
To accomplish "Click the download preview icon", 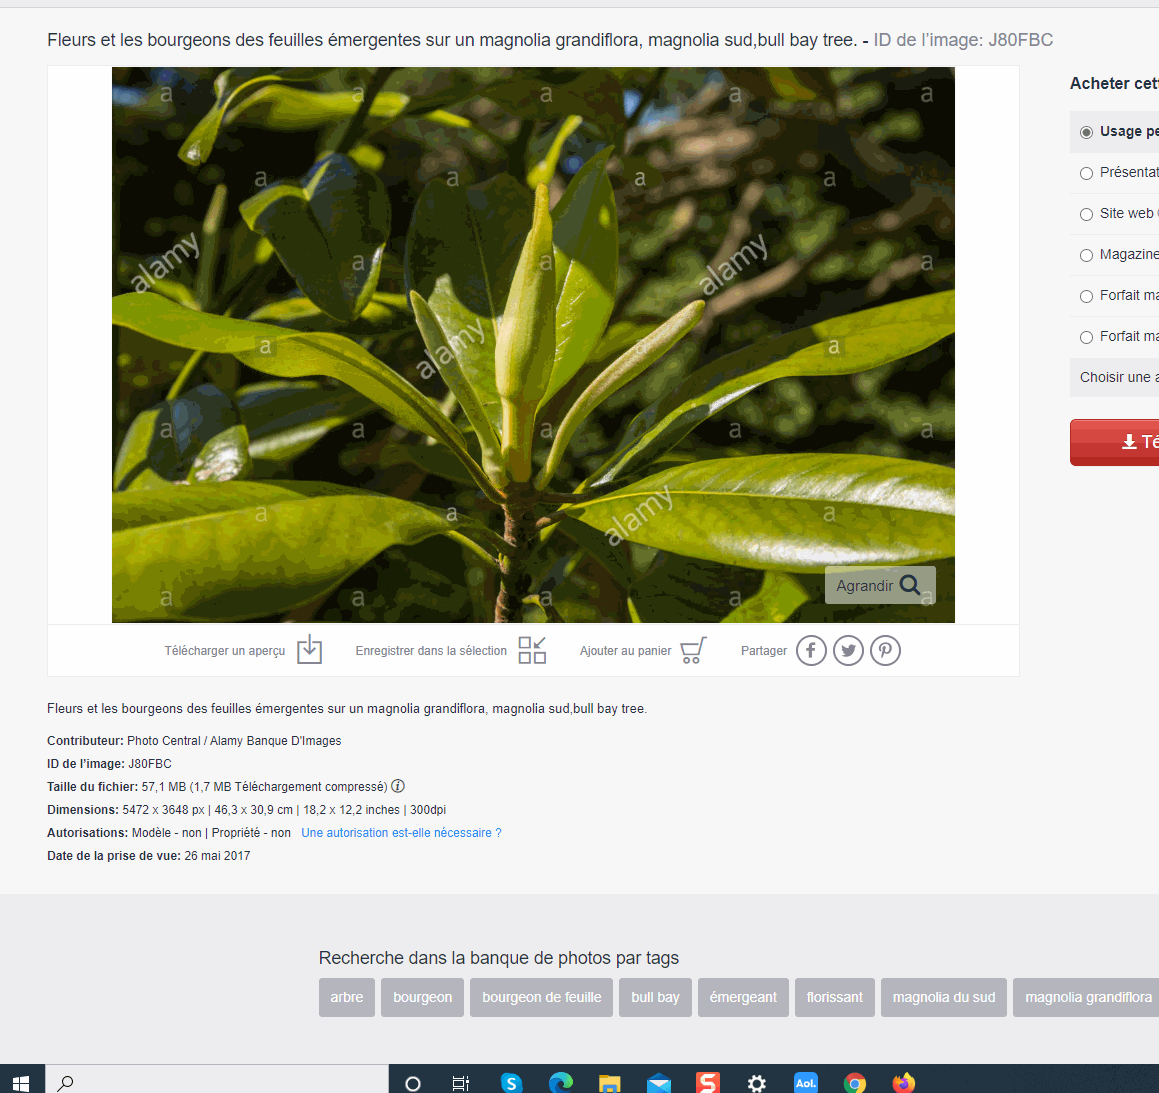I will pos(310,650).
